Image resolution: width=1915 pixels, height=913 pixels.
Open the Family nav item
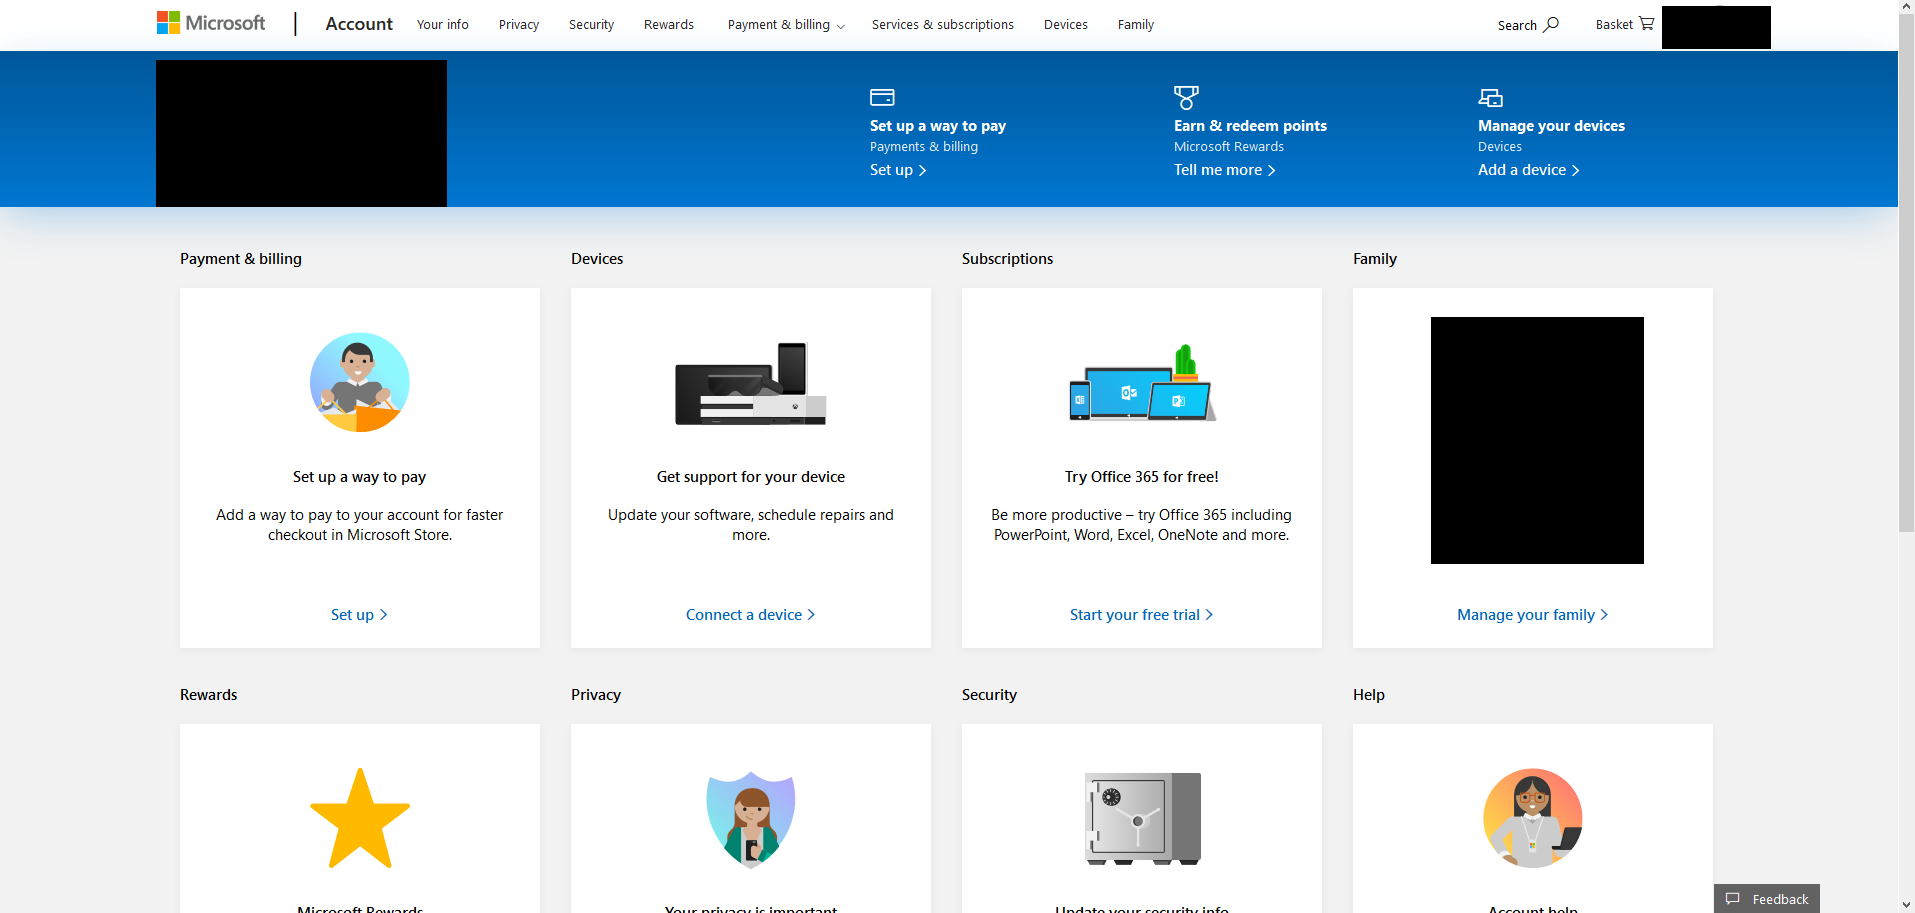[1136, 25]
